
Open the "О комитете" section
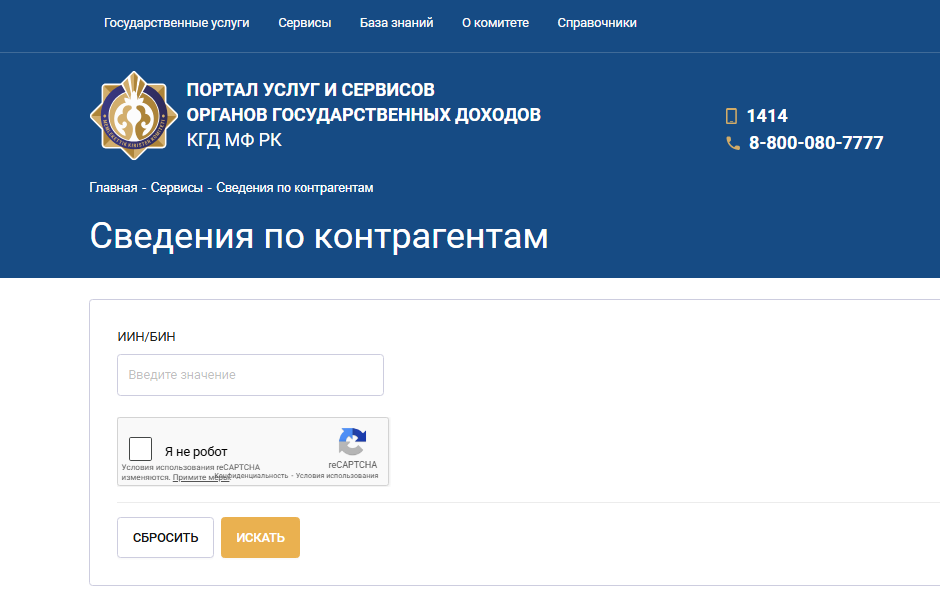tap(495, 22)
